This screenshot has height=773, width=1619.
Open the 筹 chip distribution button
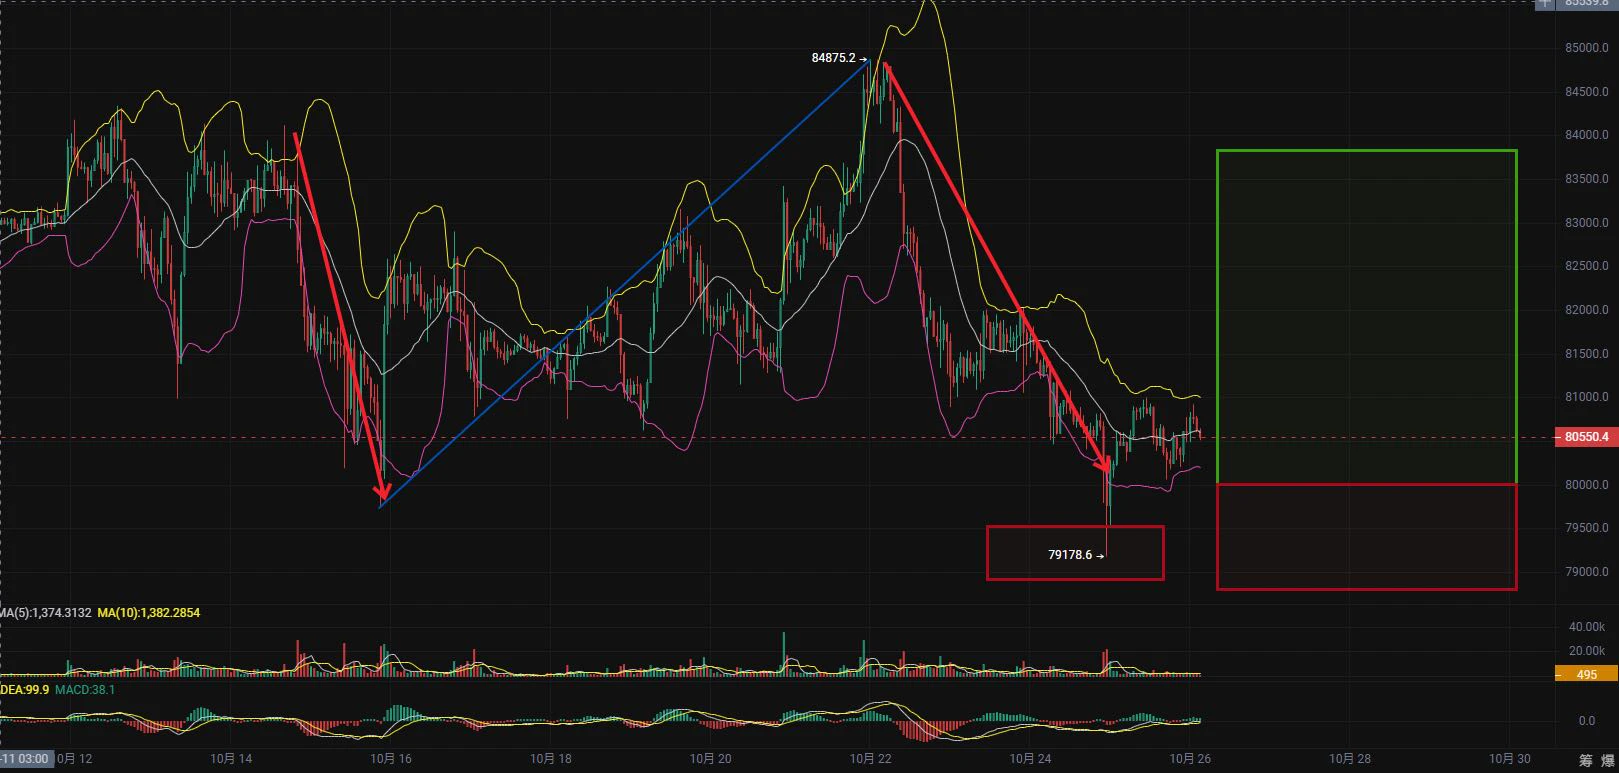(x=1586, y=760)
